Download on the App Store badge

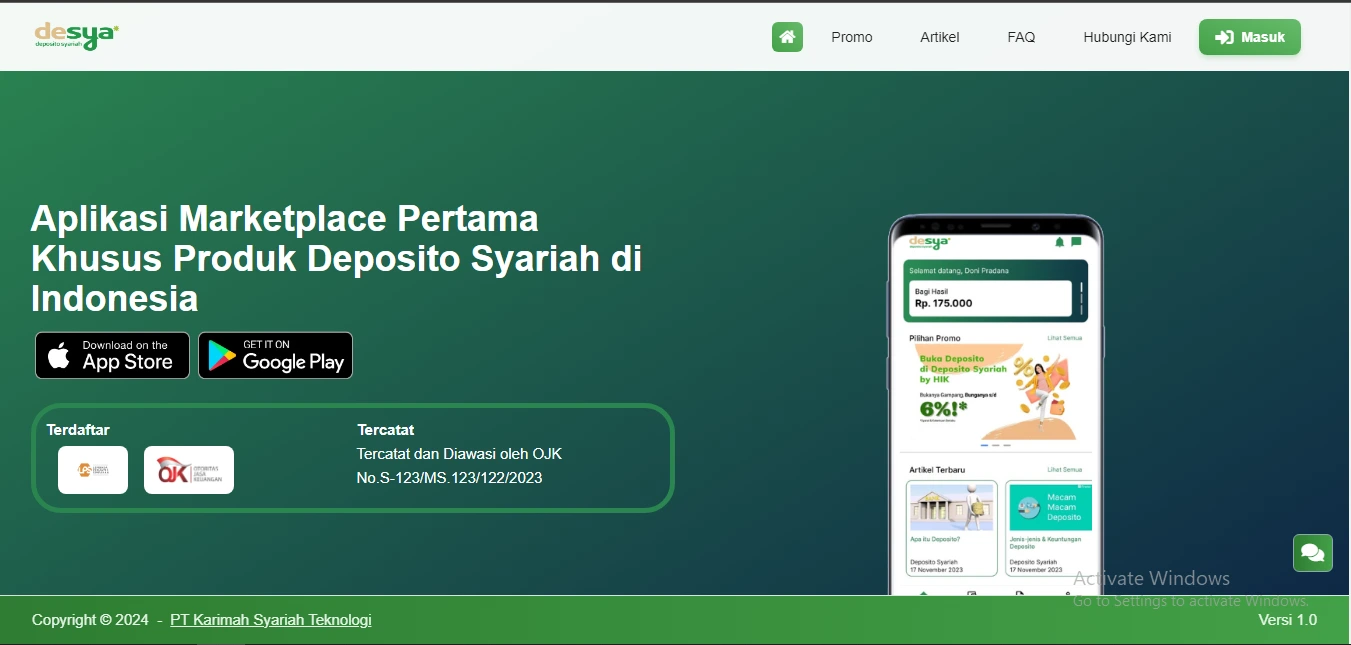pyautogui.click(x=112, y=355)
